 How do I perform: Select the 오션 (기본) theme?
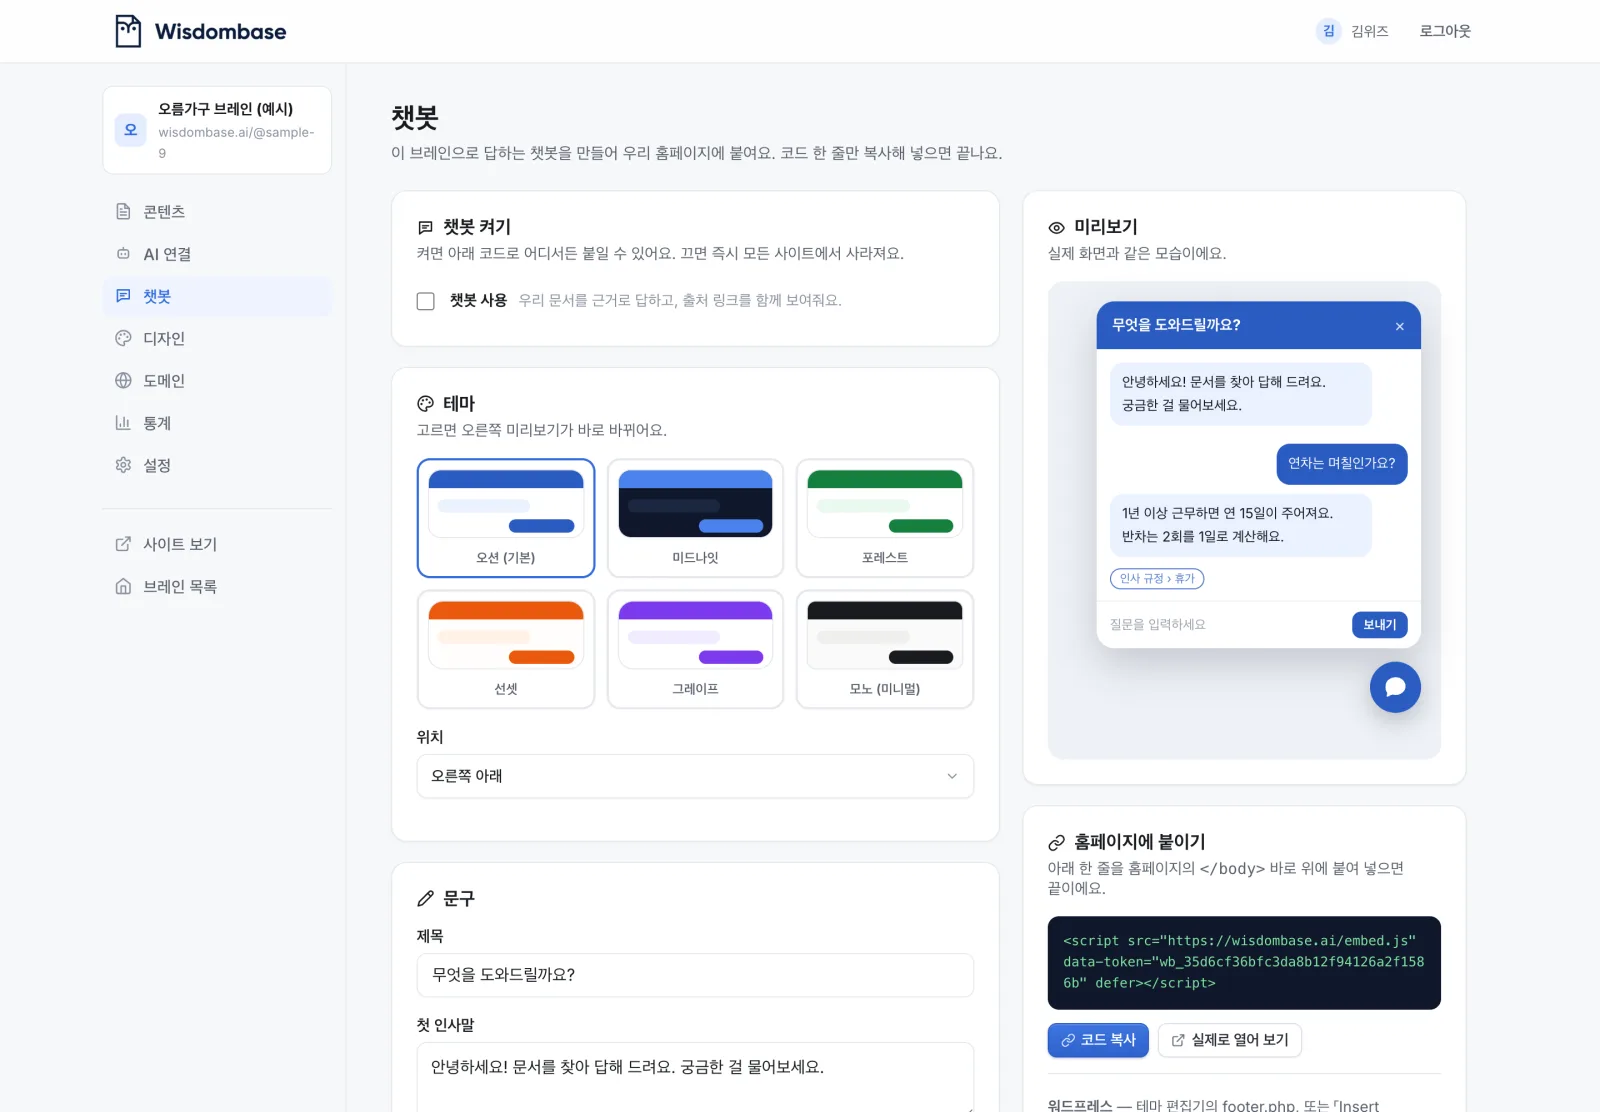(x=506, y=518)
